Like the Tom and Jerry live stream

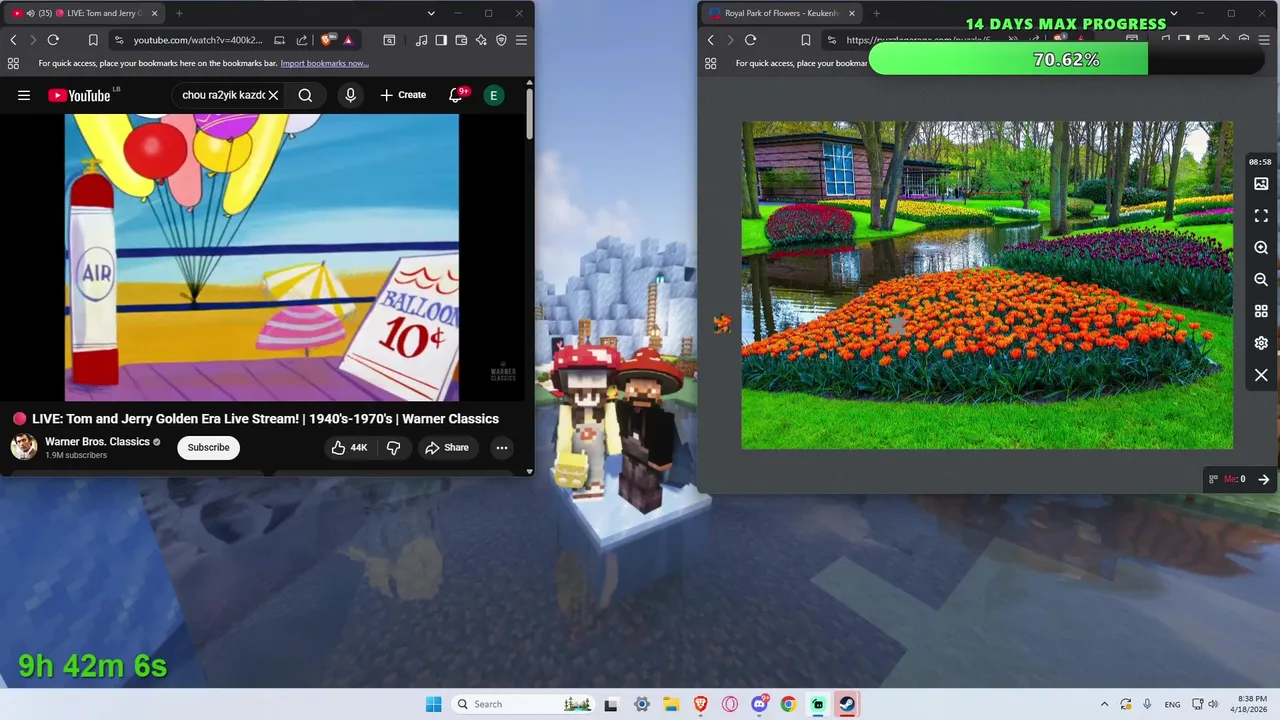(x=350, y=448)
